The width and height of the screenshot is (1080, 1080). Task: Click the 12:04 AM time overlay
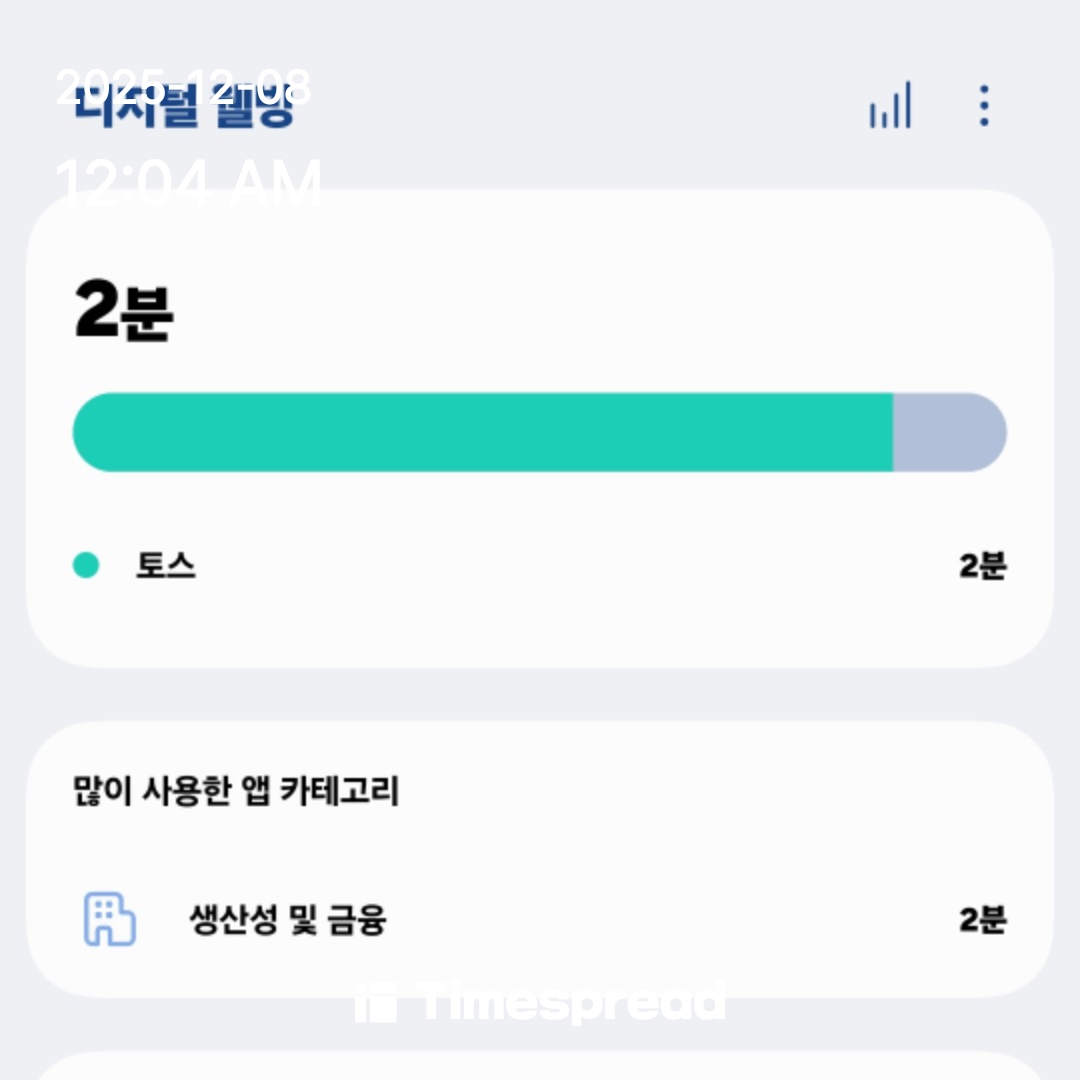pos(189,185)
